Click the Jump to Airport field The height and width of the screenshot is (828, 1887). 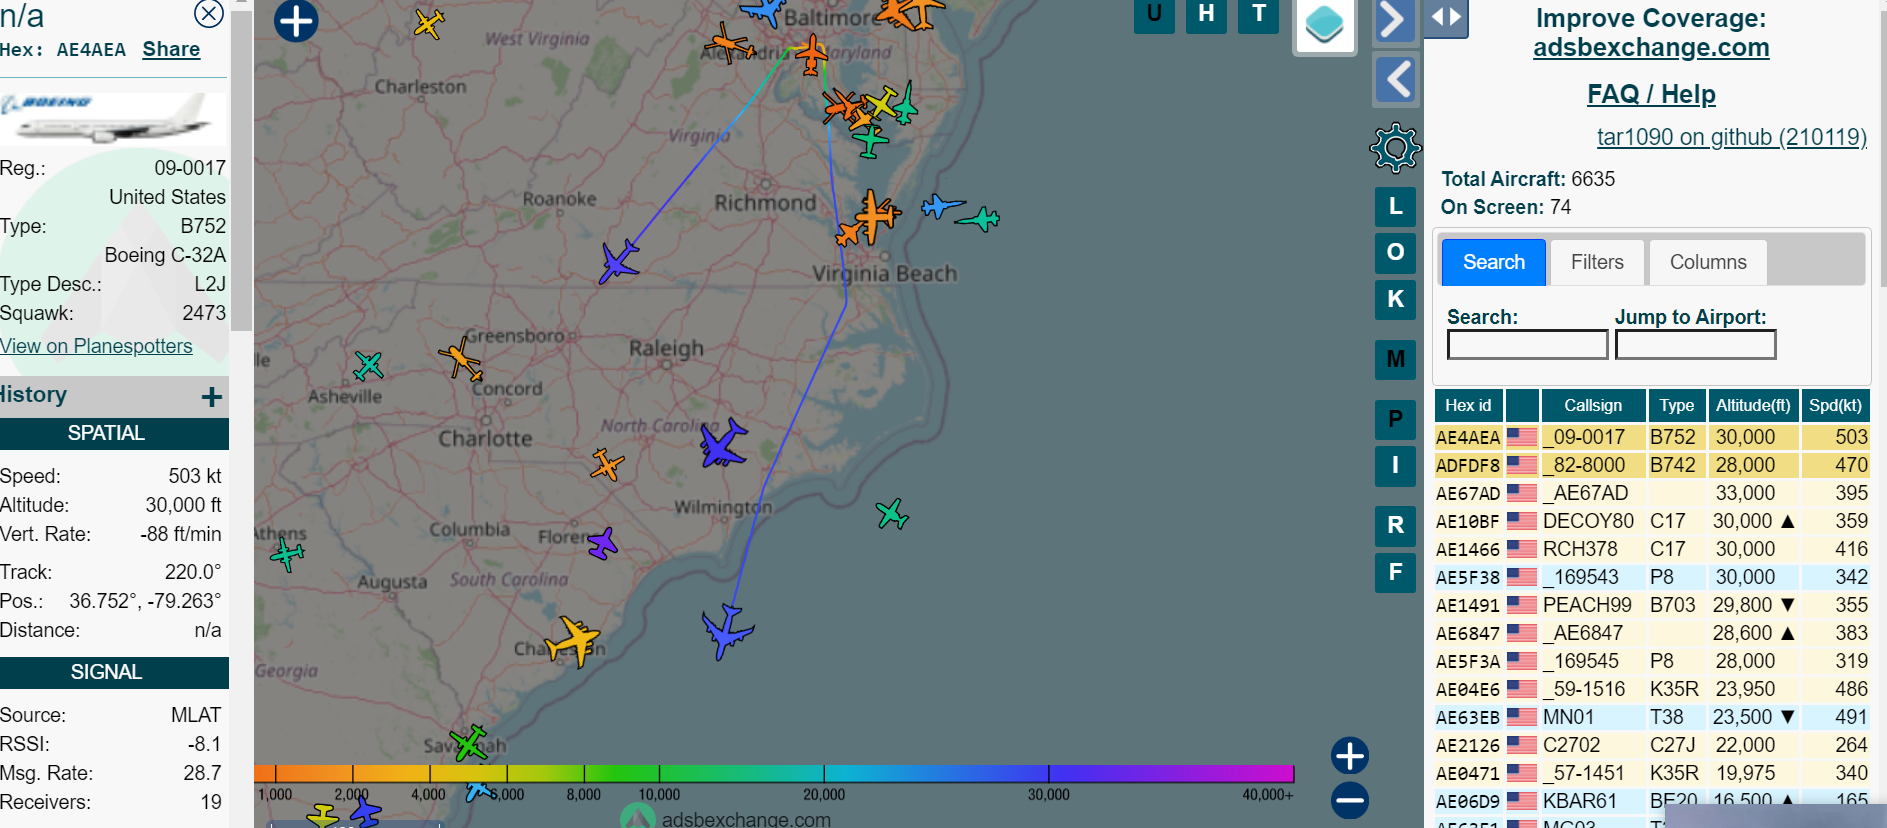tap(1695, 345)
